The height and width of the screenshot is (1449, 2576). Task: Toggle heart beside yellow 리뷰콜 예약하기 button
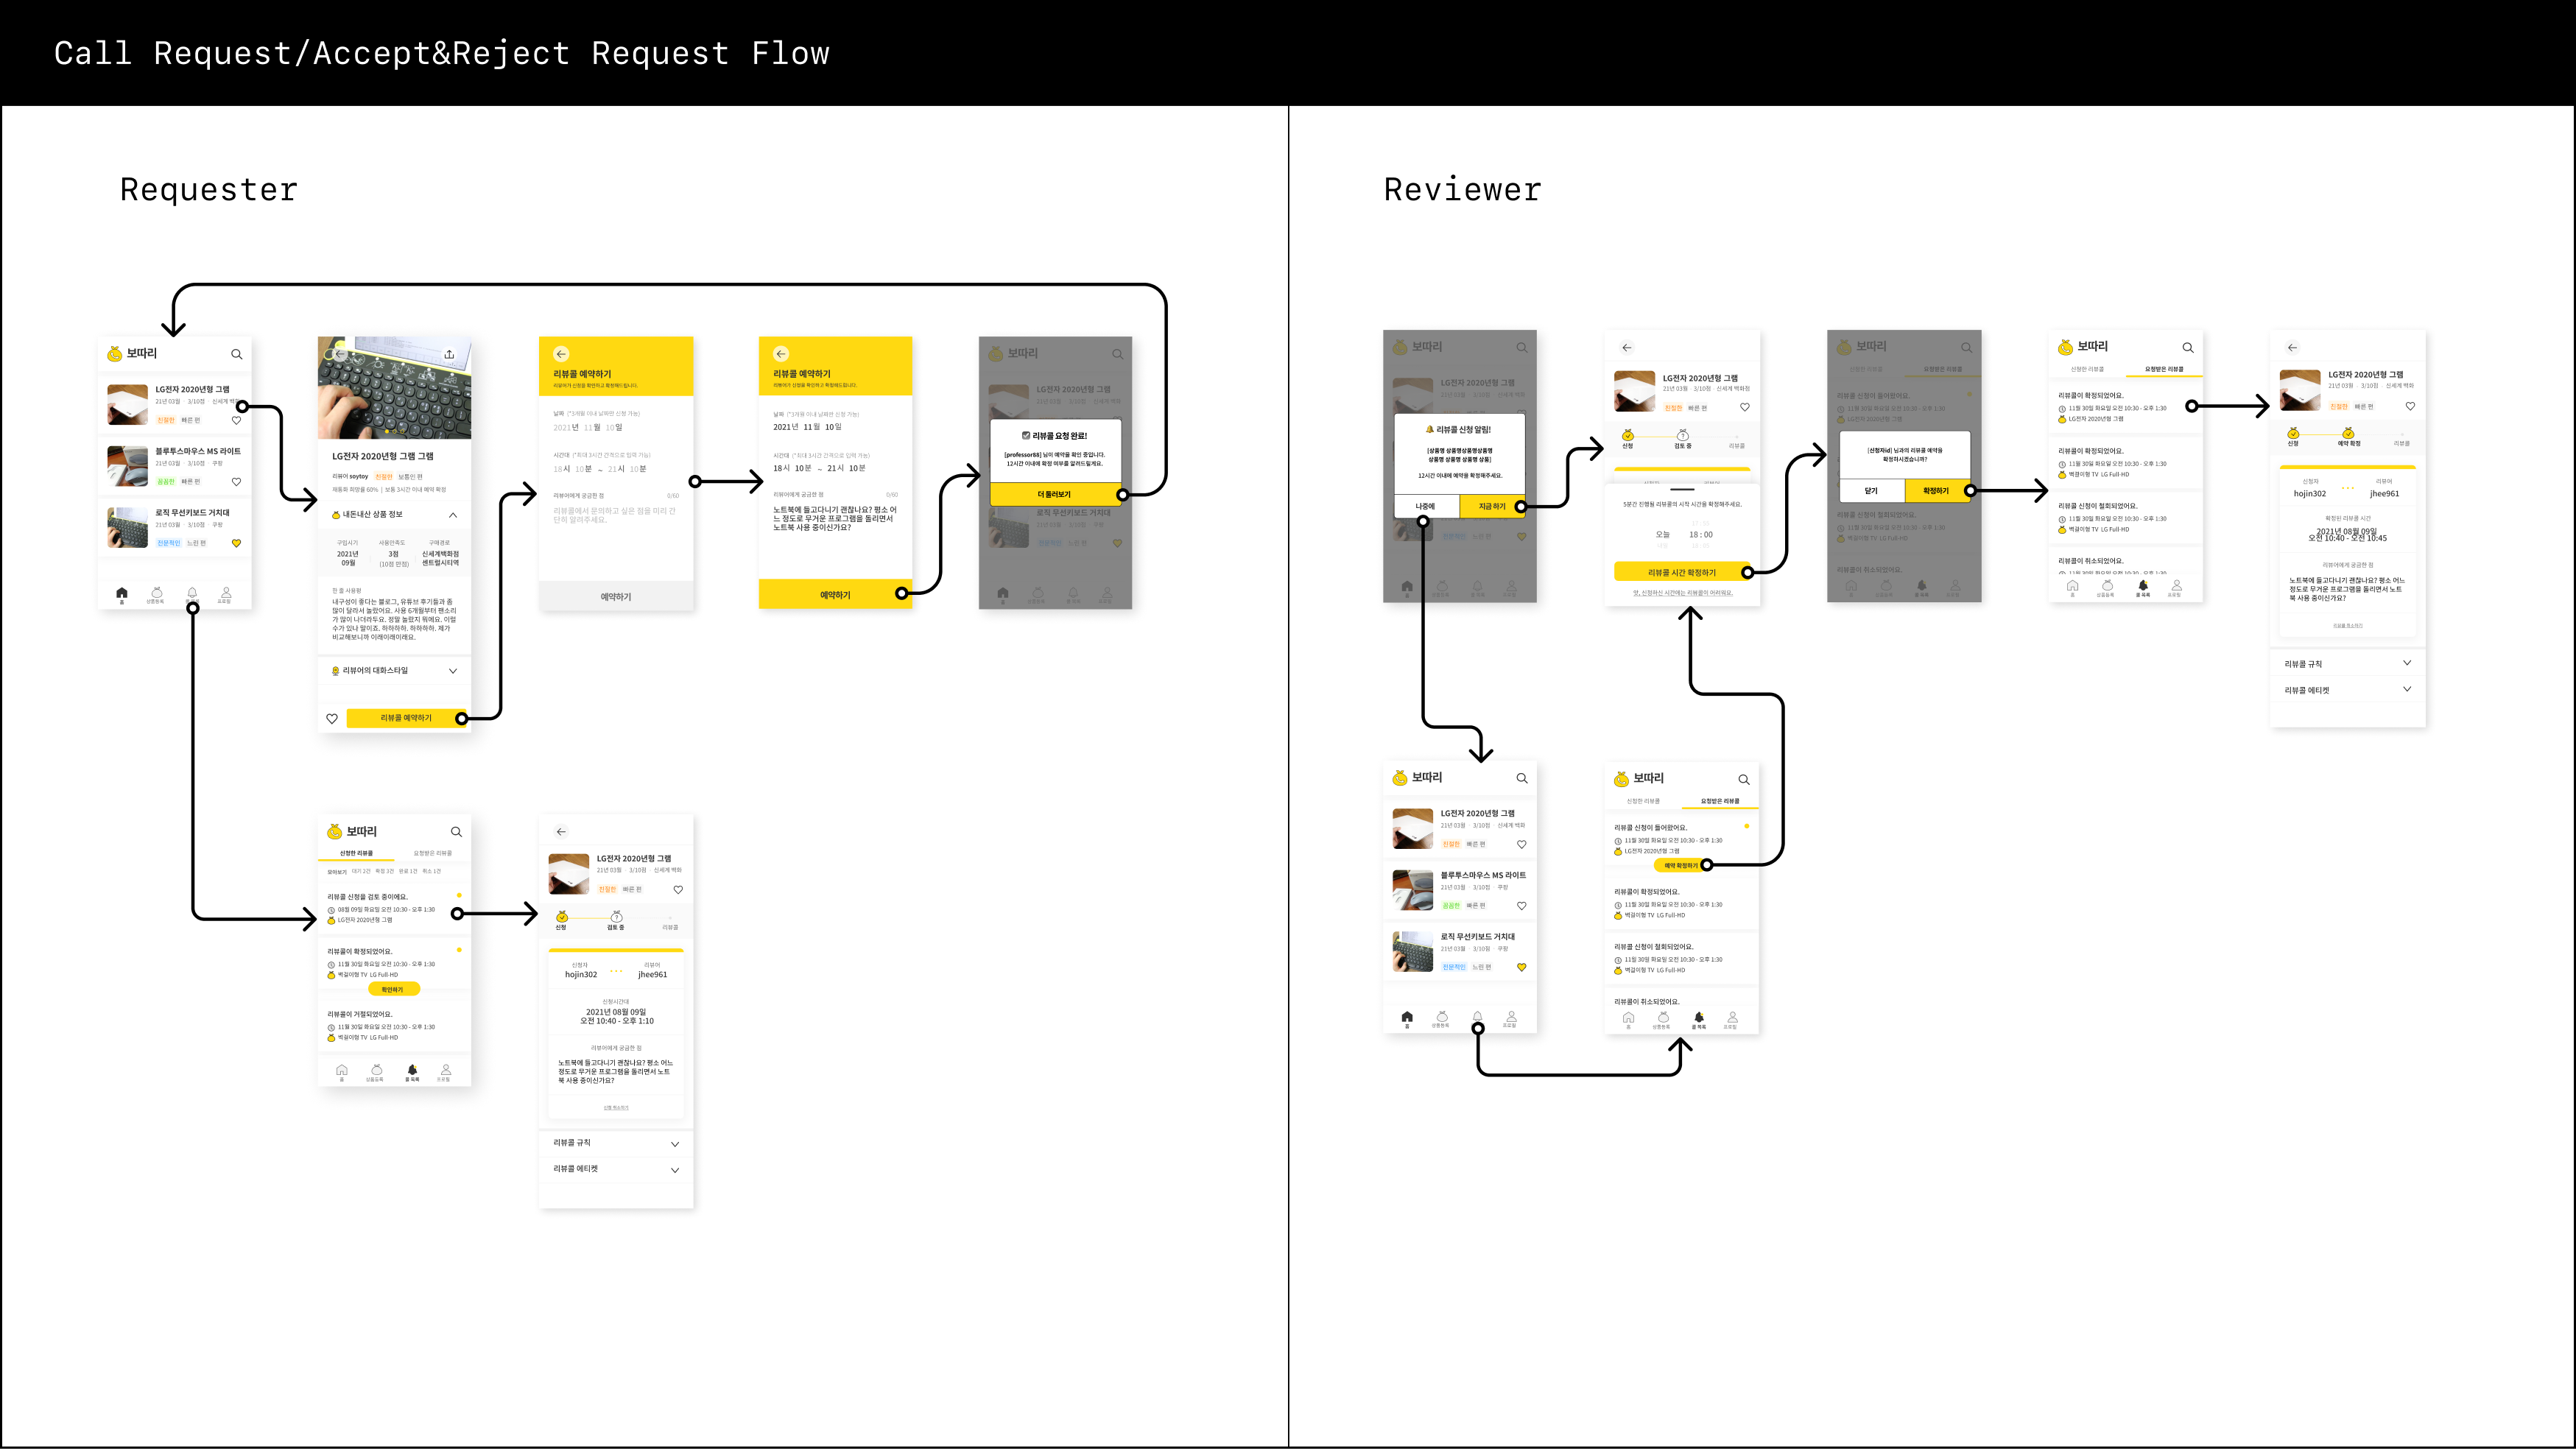332,718
